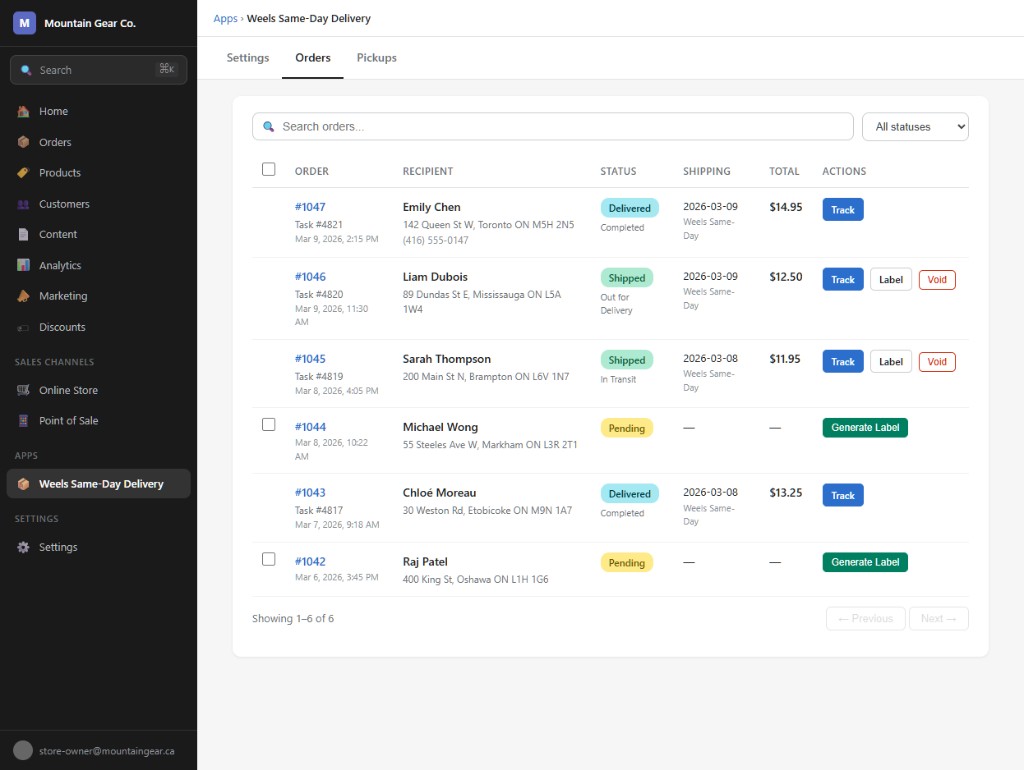
Task: Check the checkbox for order #1044
Action: click(x=268, y=424)
